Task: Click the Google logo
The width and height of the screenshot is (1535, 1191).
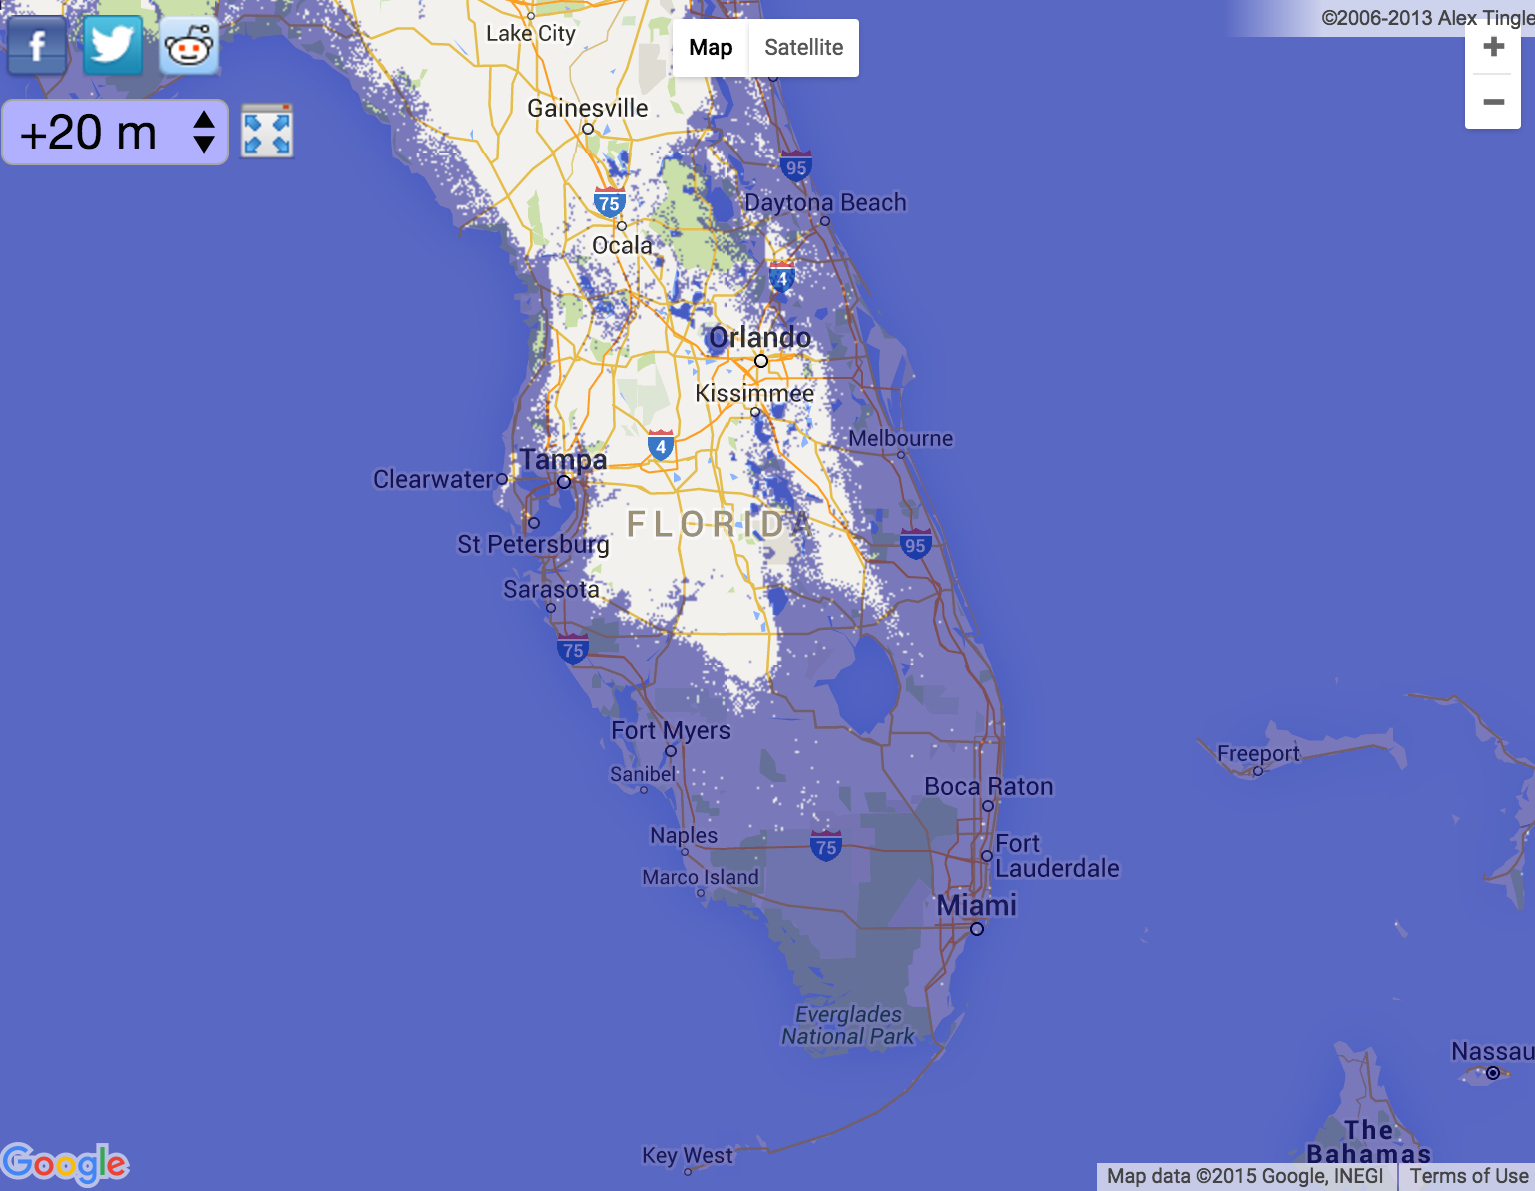Action: pyautogui.click(x=65, y=1164)
